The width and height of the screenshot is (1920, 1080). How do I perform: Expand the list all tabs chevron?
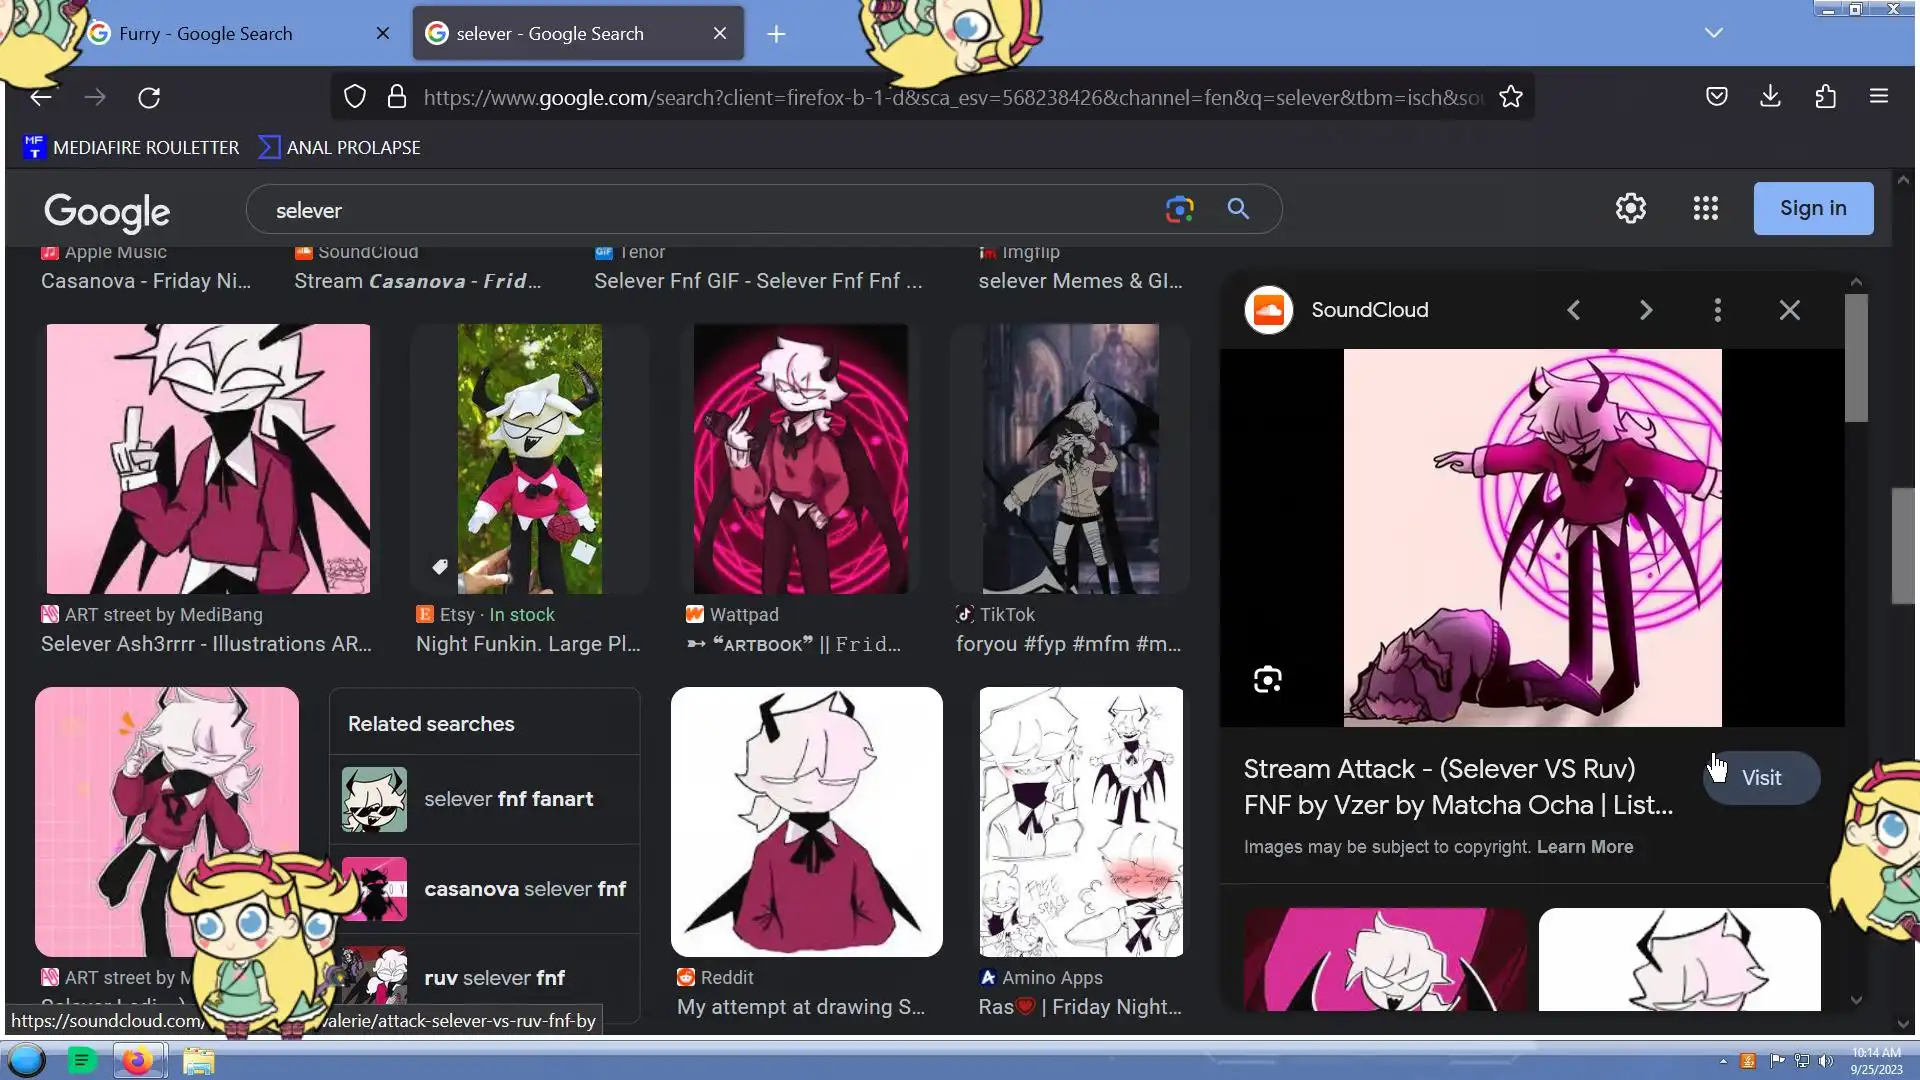point(1713,33)
